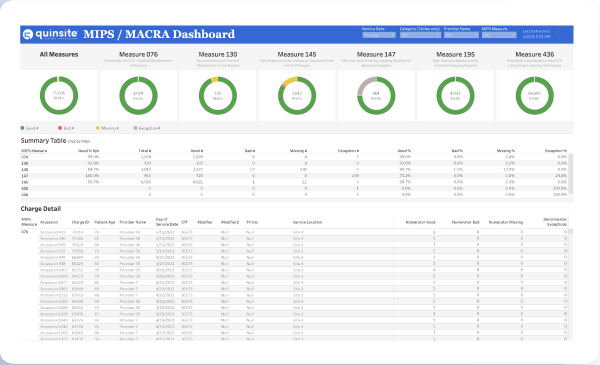Click the yellow Missing # legend swatch
Screen dimensions: 600x365
[x=98, y=128]
